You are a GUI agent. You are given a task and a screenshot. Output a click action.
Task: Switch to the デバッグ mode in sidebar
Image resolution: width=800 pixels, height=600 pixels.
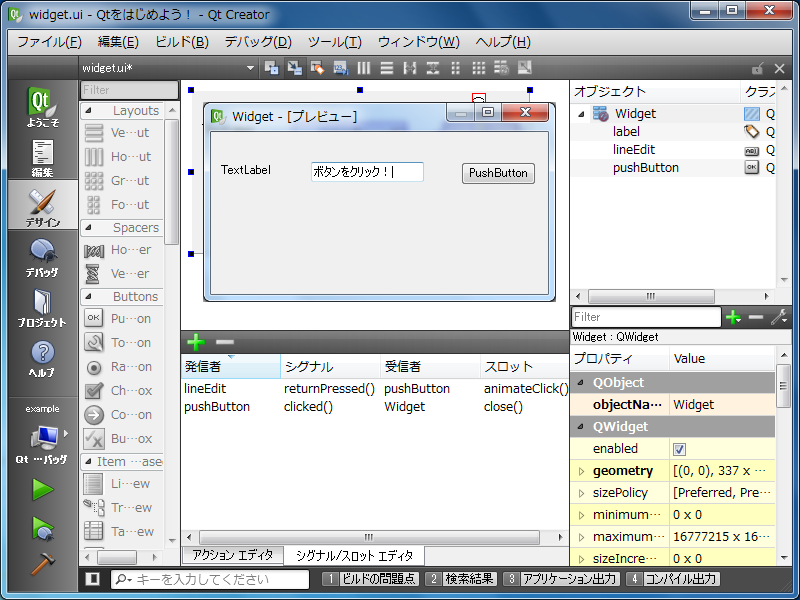click(42, 258)
